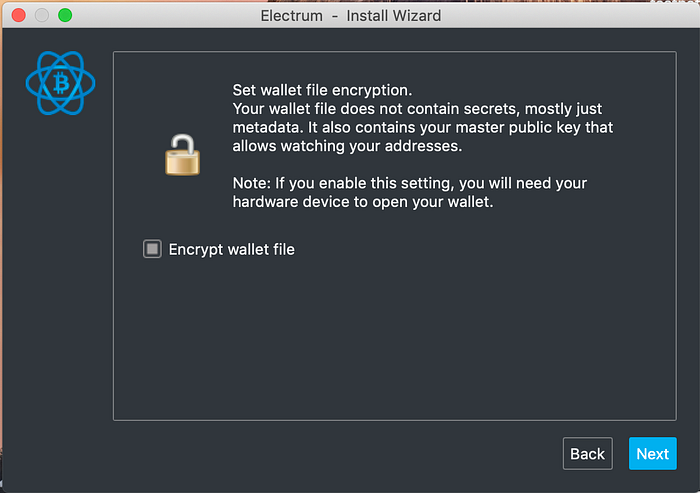Click the Bitcoin symbol inside the logo
The height and width of the screenshot is (493, 700).
click(x=61, y=84)
